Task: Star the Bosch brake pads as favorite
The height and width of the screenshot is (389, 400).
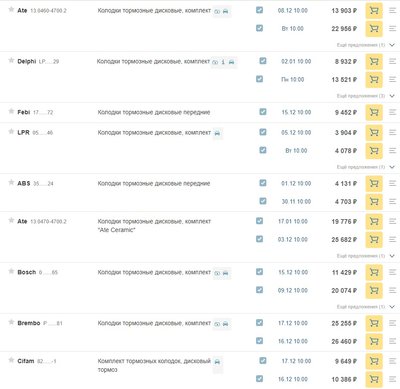Action: click(x=11, y=271)
